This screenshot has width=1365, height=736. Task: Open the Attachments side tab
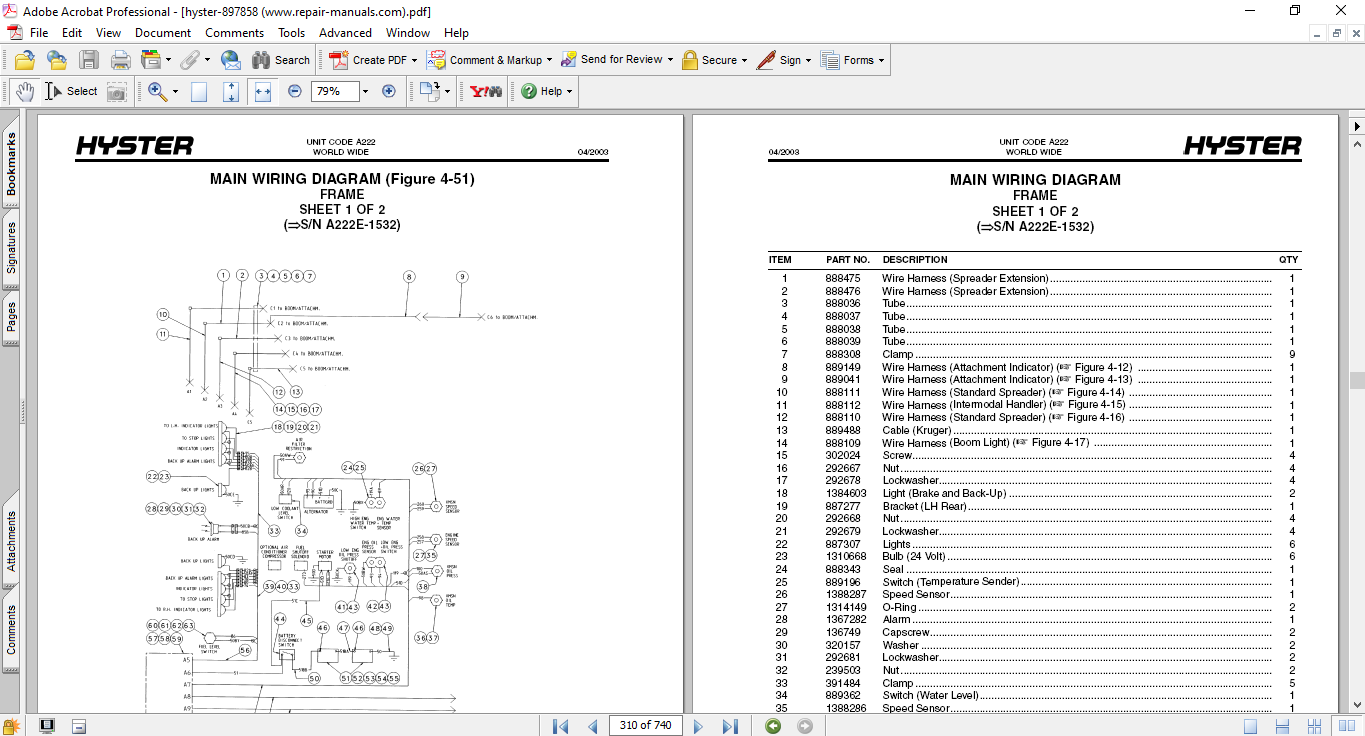click(11, 542)
